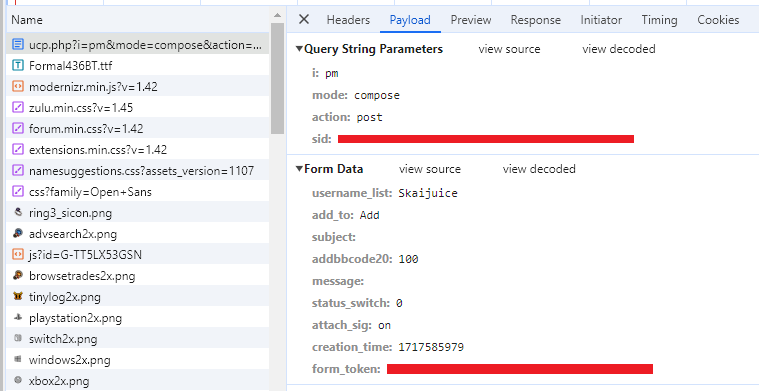Screen dimensions: 759x391
Task: Collapse the Form Data section
Action: (x=300, y=169)
